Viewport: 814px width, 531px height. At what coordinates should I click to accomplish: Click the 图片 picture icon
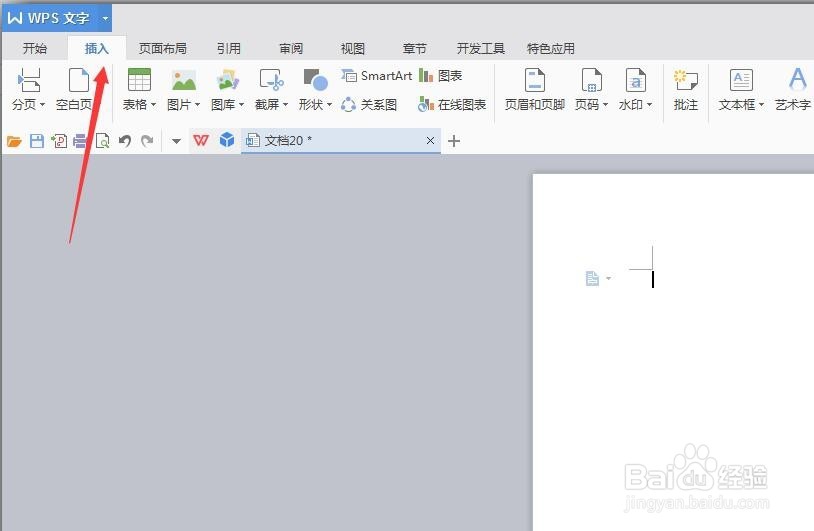tap(184, 80)
